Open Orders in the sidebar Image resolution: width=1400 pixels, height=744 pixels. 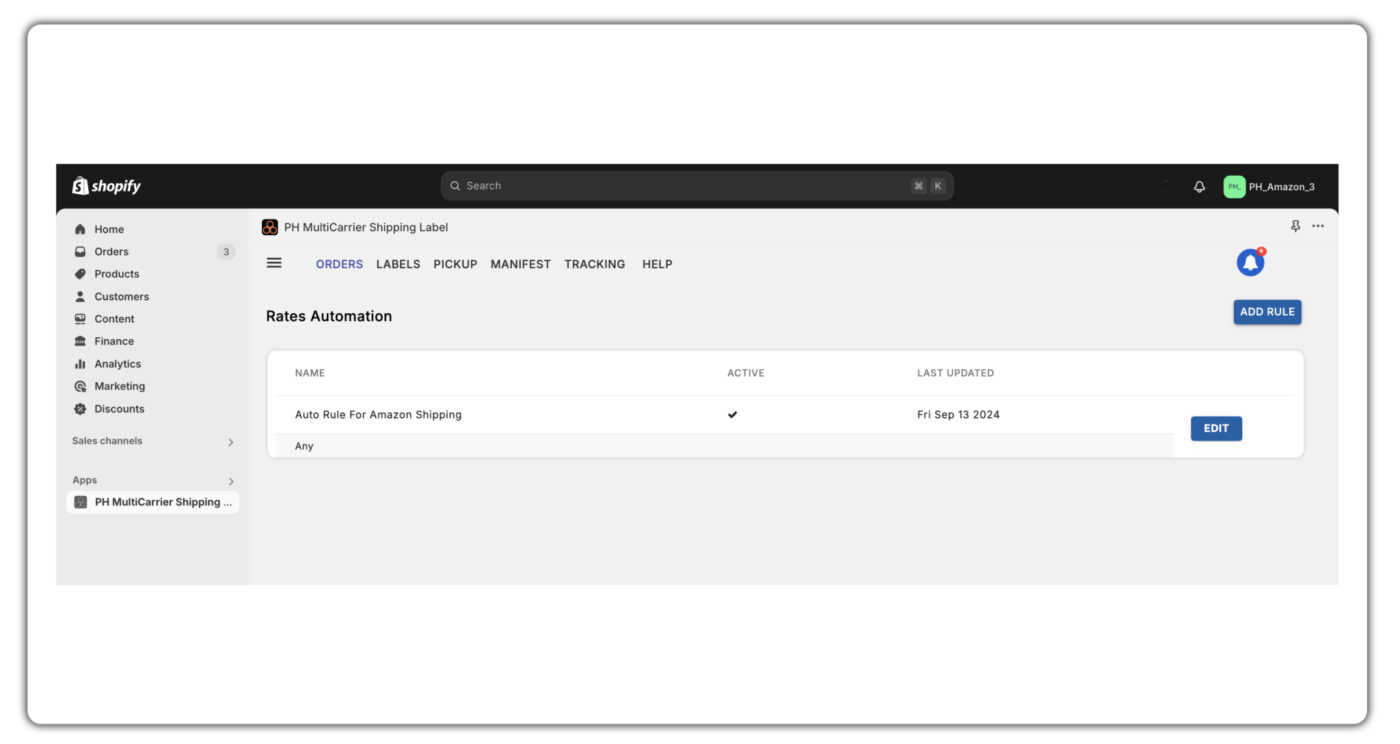pyautogui.click(x=111, y=252)
